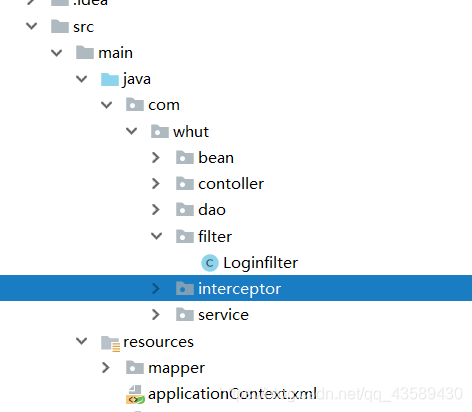
Task: Collapse the java source folder chevron
Action: tap(82, 79)
